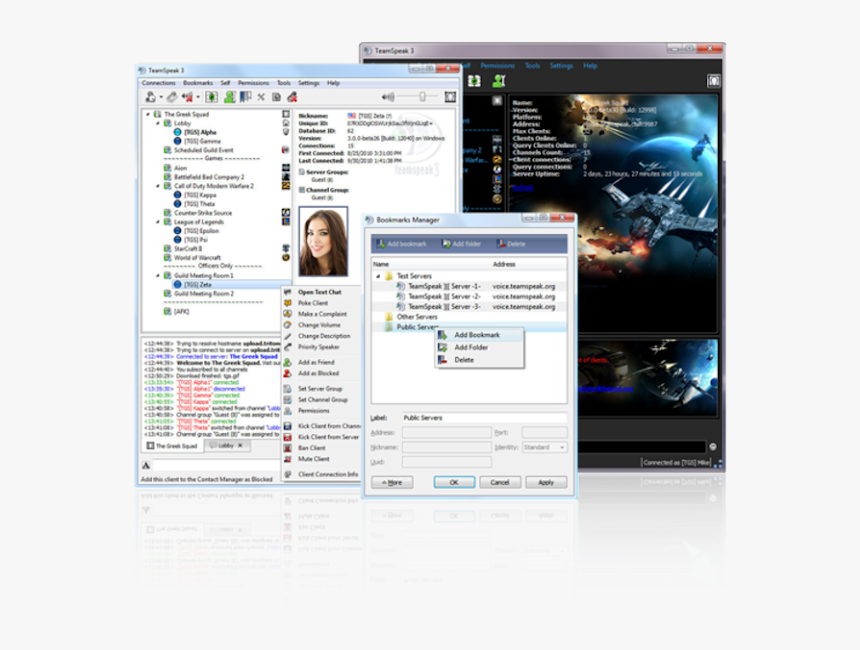Choose Mute Client in context menu
Screen dimensions: 860x650
tap(314, 459)
